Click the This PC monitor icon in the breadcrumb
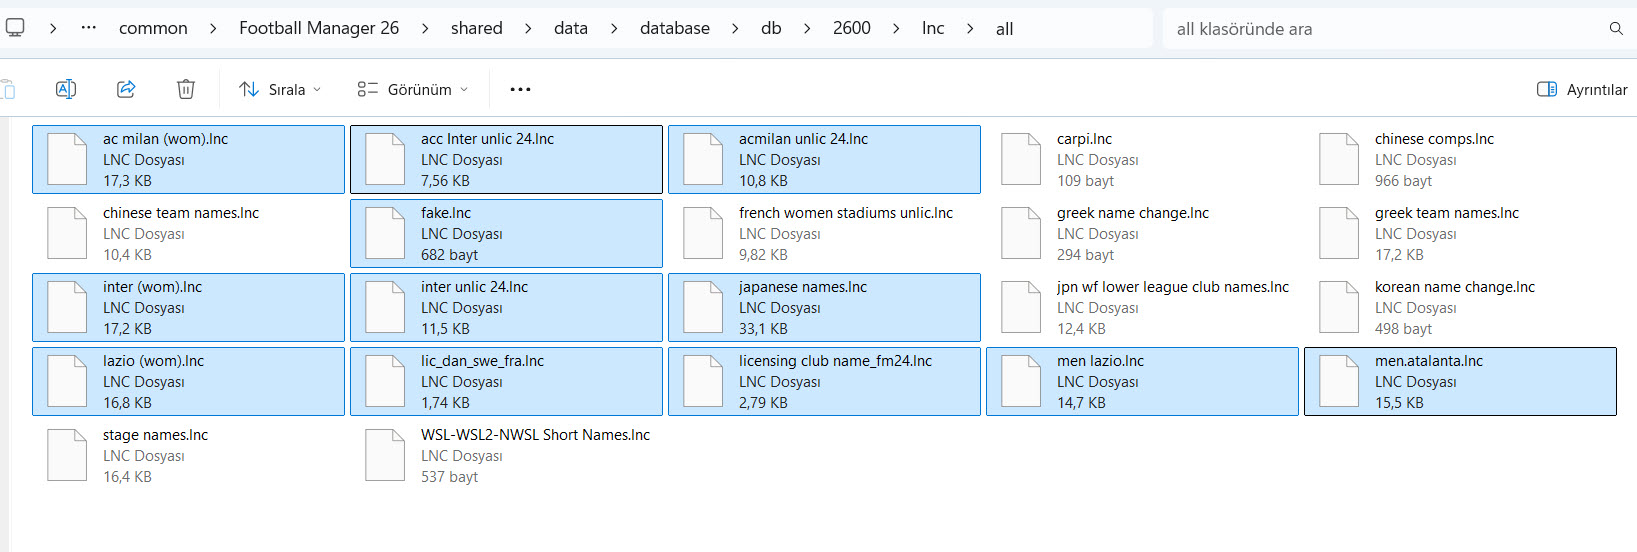 pyautogui.click(x=15, y=28)
